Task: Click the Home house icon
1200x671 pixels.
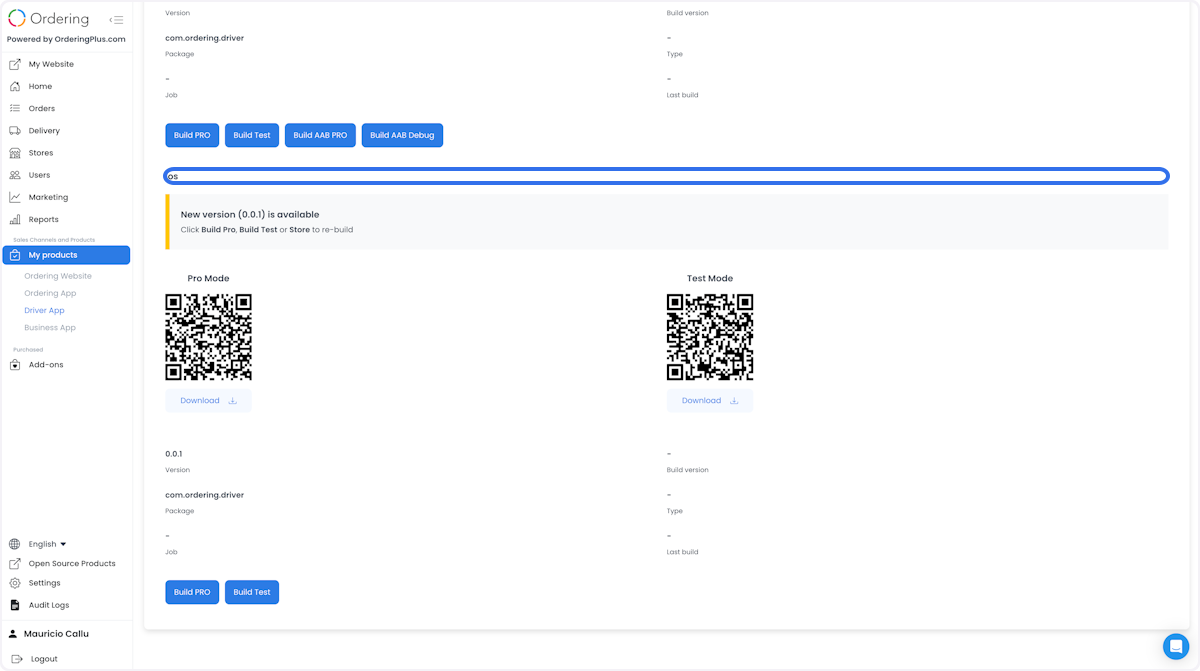Action: click(15, 86)
